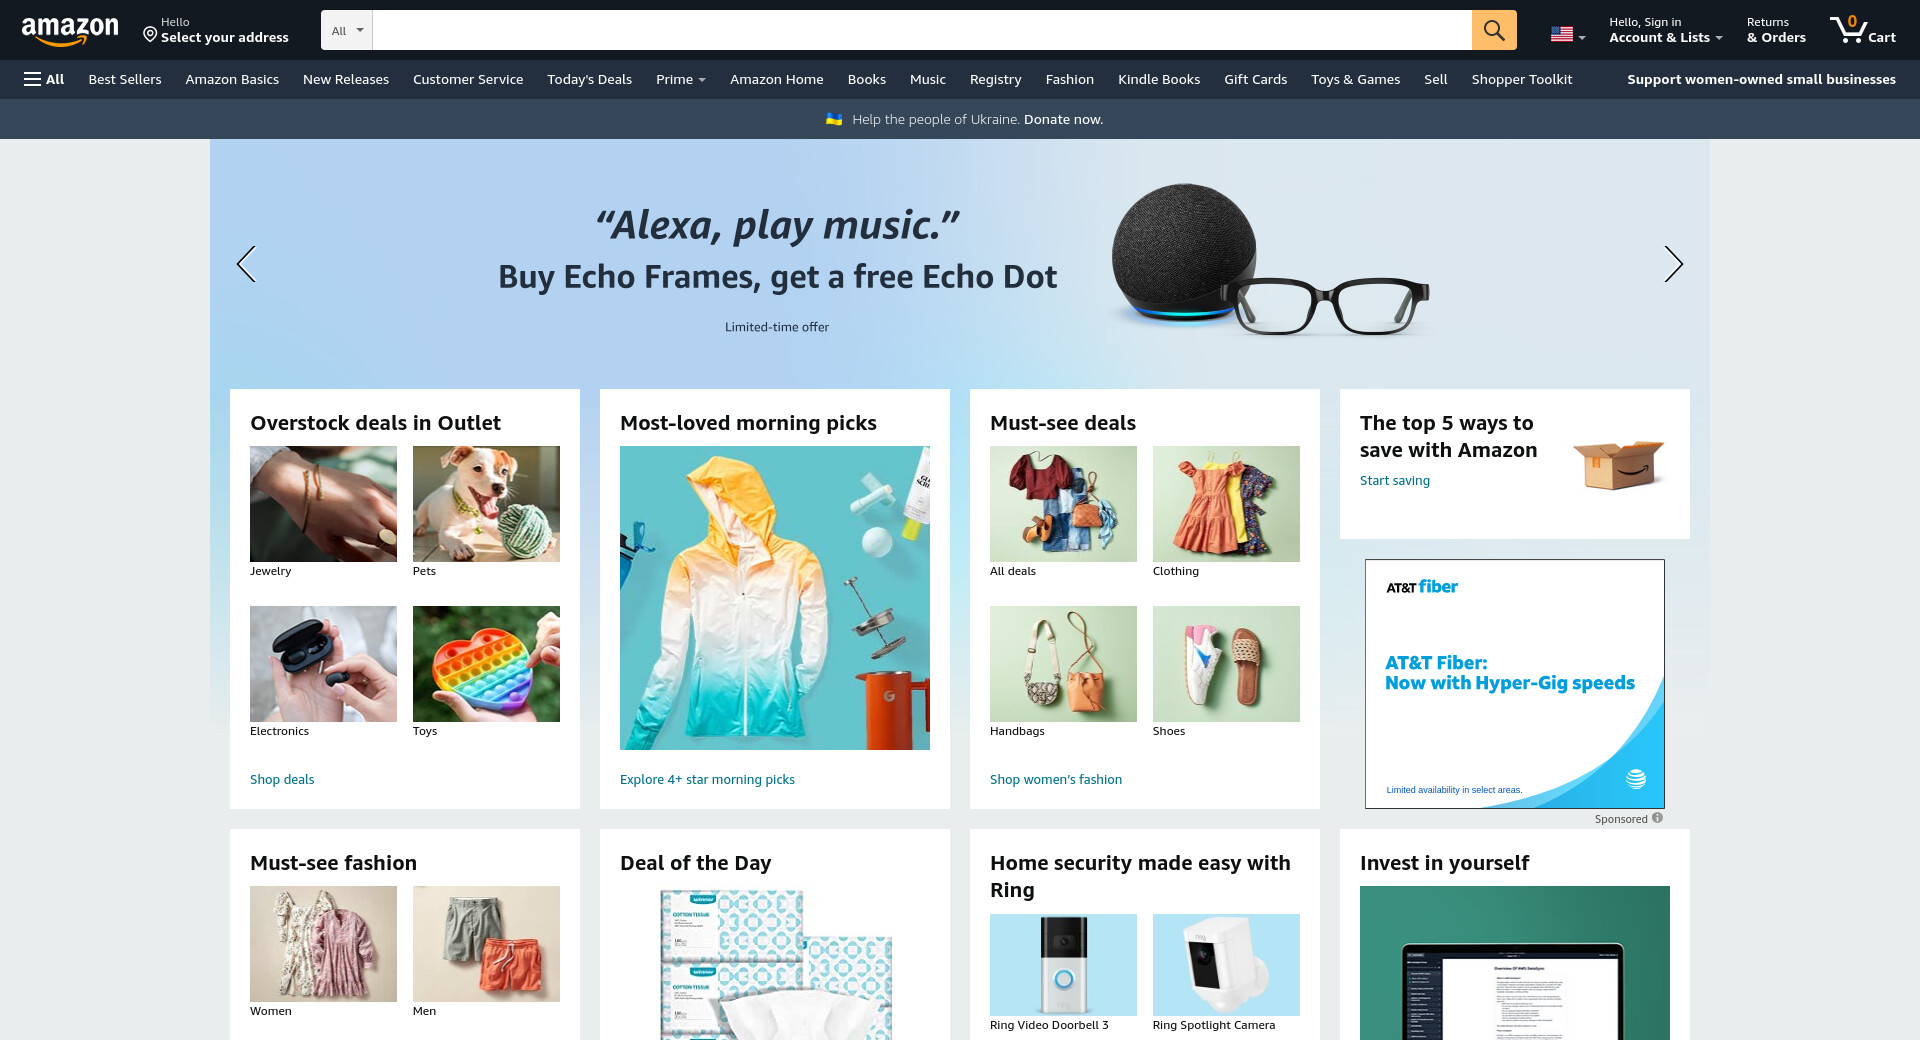Click the Shop deals link
1920x1040 pixels.
pos(282,779)
